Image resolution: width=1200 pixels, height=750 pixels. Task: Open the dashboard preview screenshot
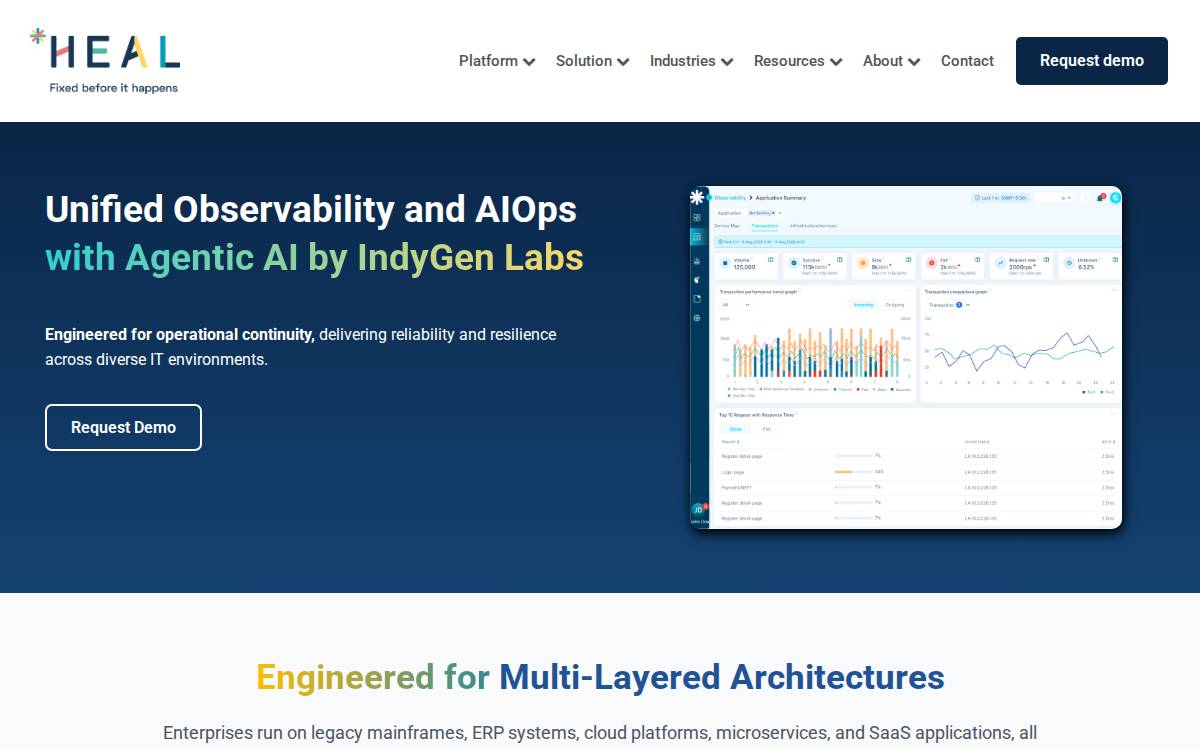(905, 357)
